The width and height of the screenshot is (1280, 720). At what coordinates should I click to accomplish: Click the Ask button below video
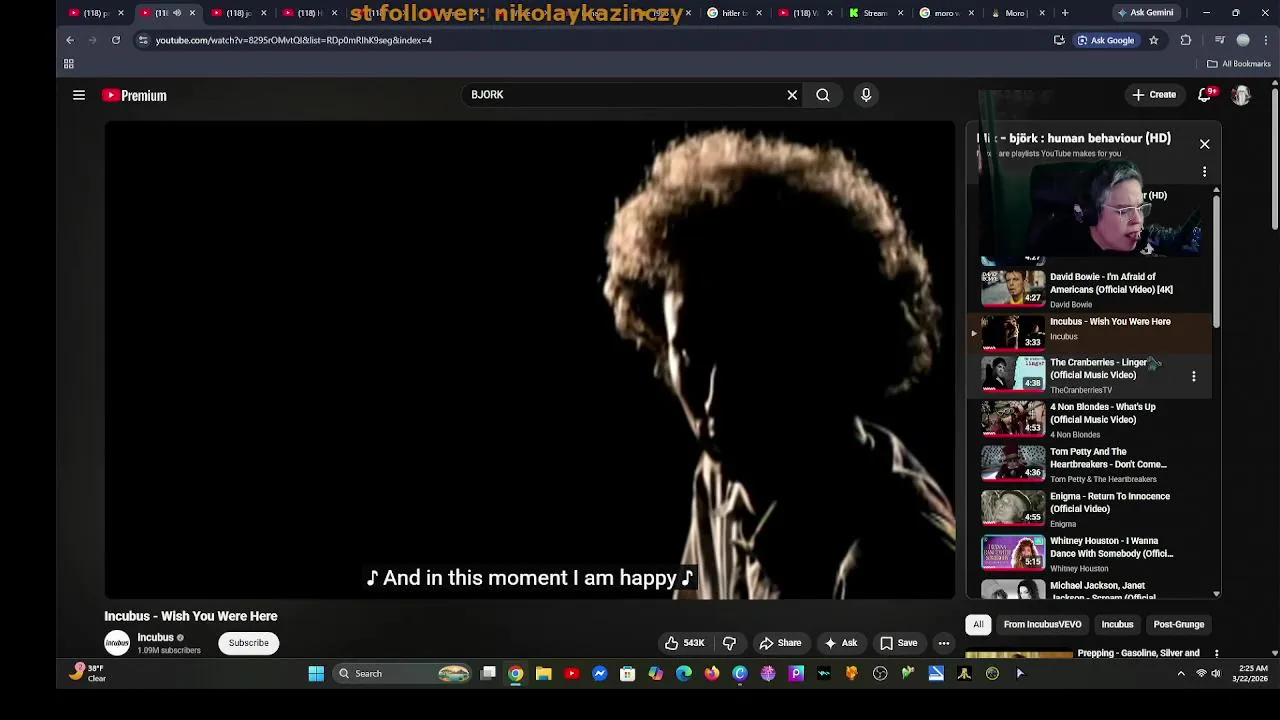point(840,643)
